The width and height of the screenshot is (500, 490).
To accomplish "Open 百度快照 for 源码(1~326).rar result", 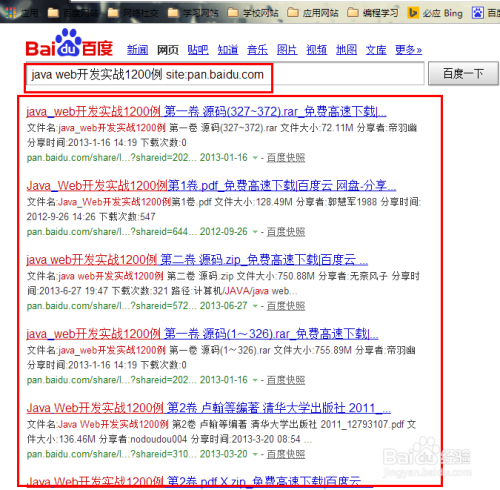I will point(286,380).
